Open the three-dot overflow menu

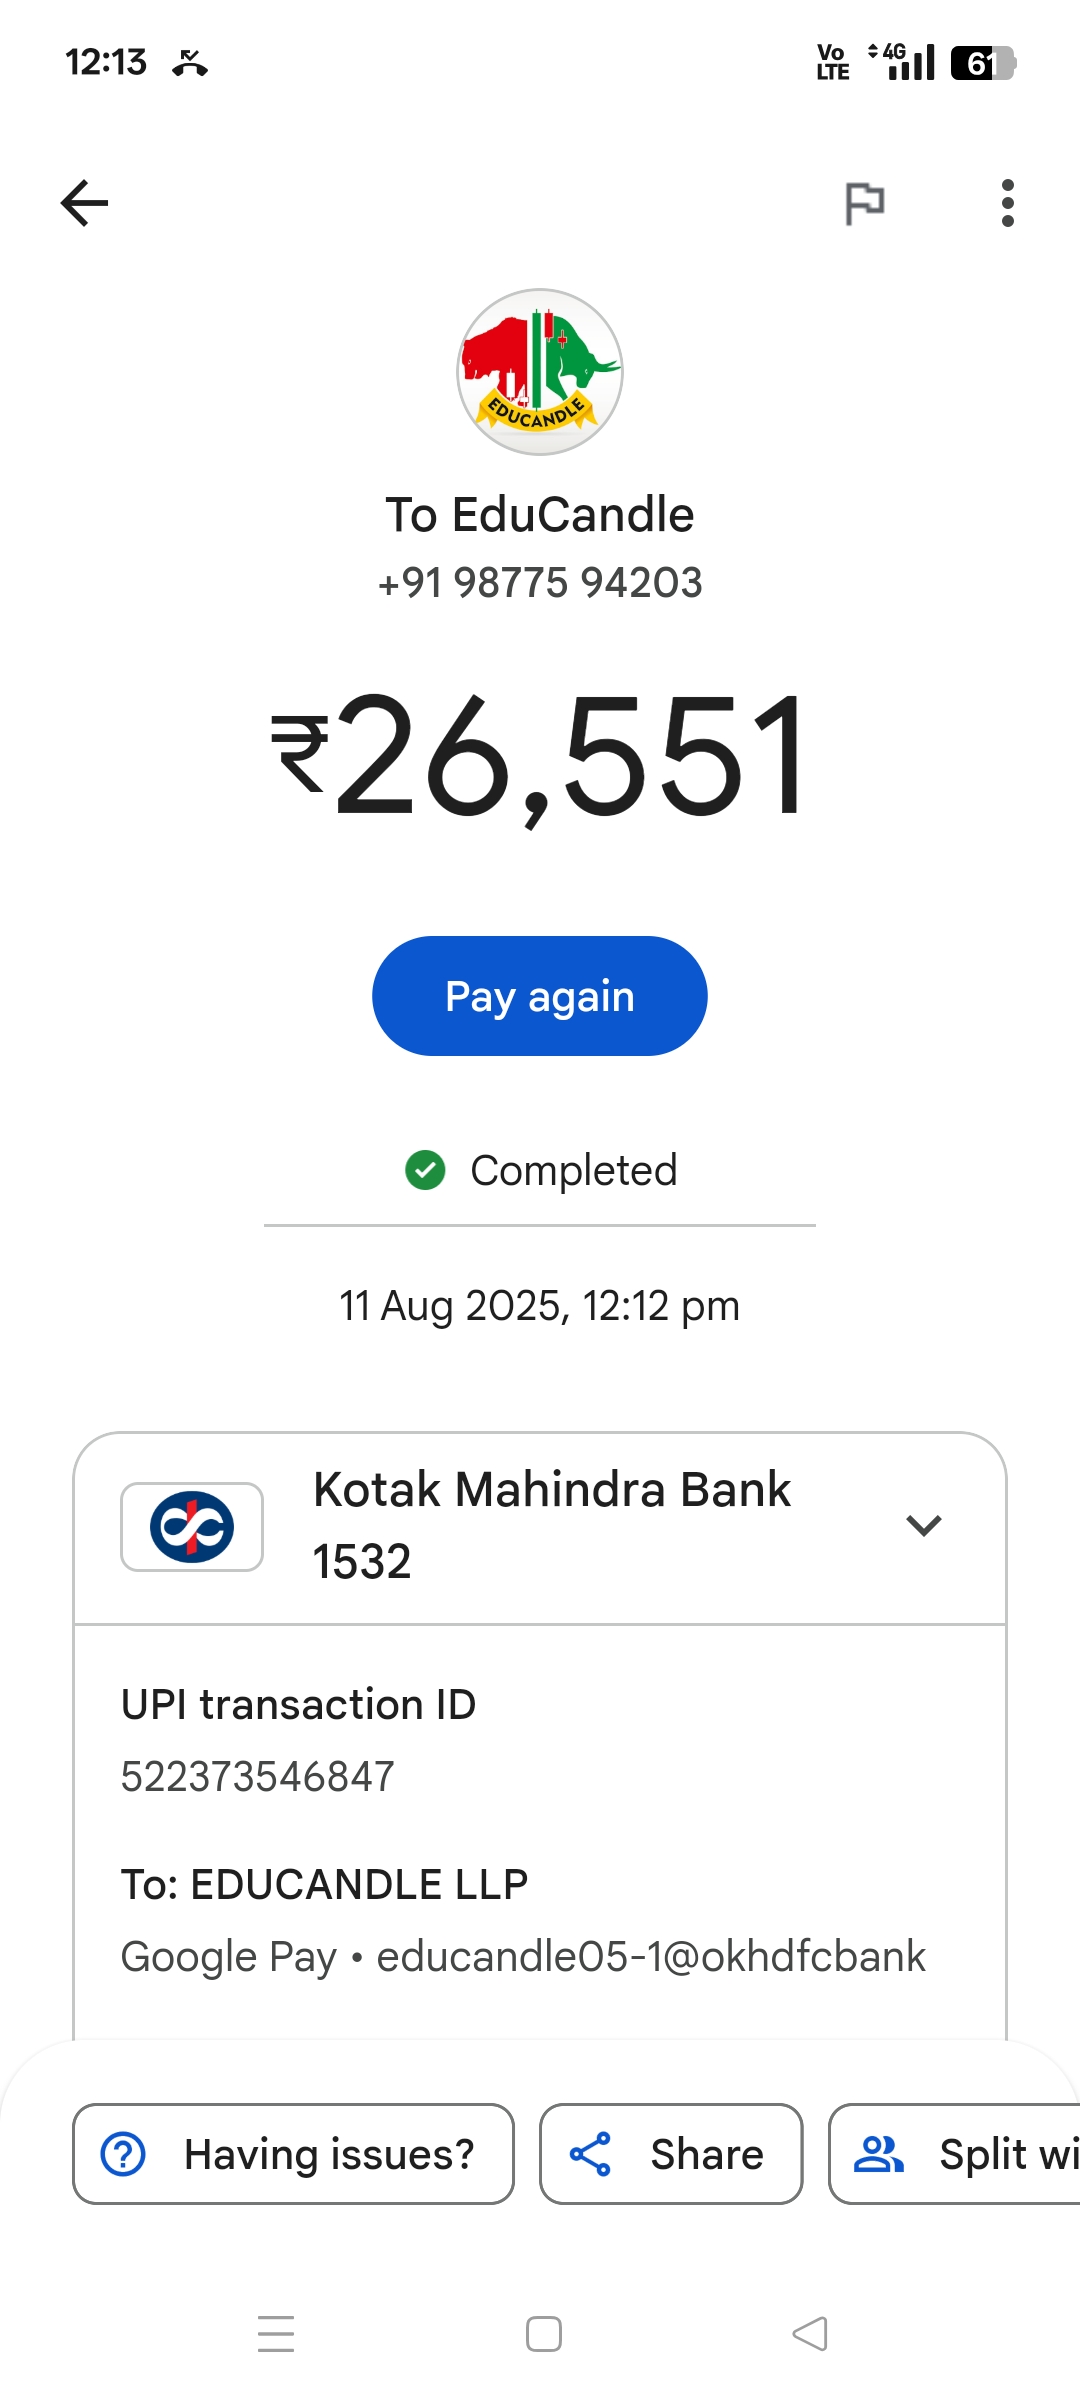[1007, 203]
